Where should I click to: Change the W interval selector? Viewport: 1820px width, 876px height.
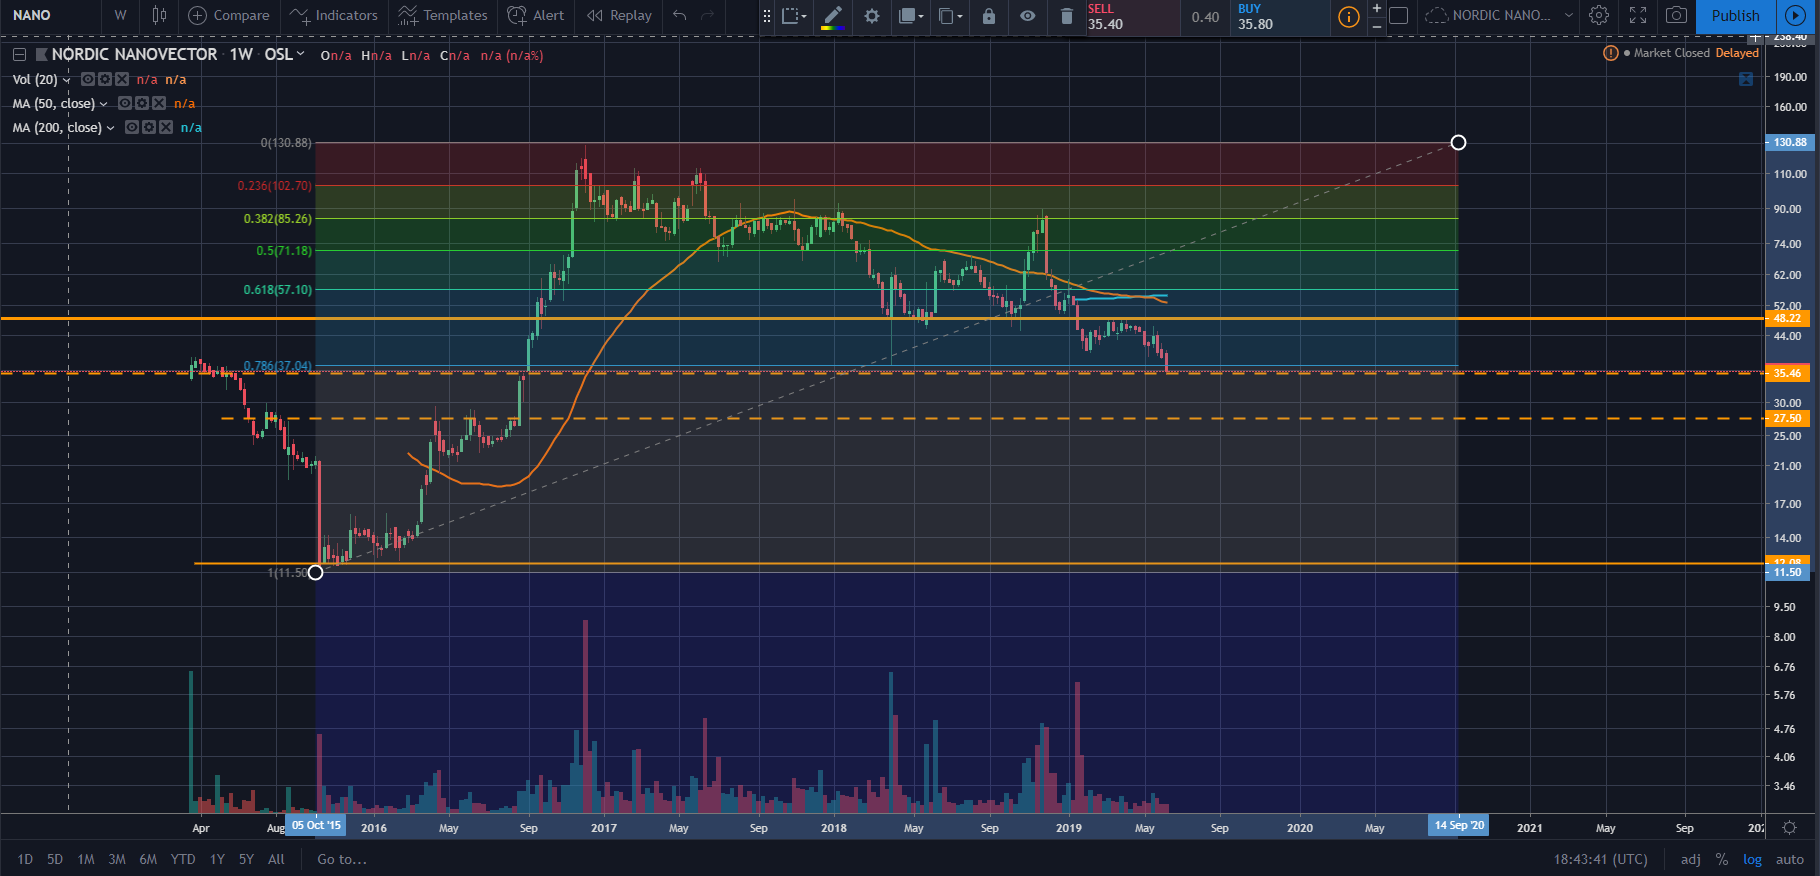(x=120, y=15)
